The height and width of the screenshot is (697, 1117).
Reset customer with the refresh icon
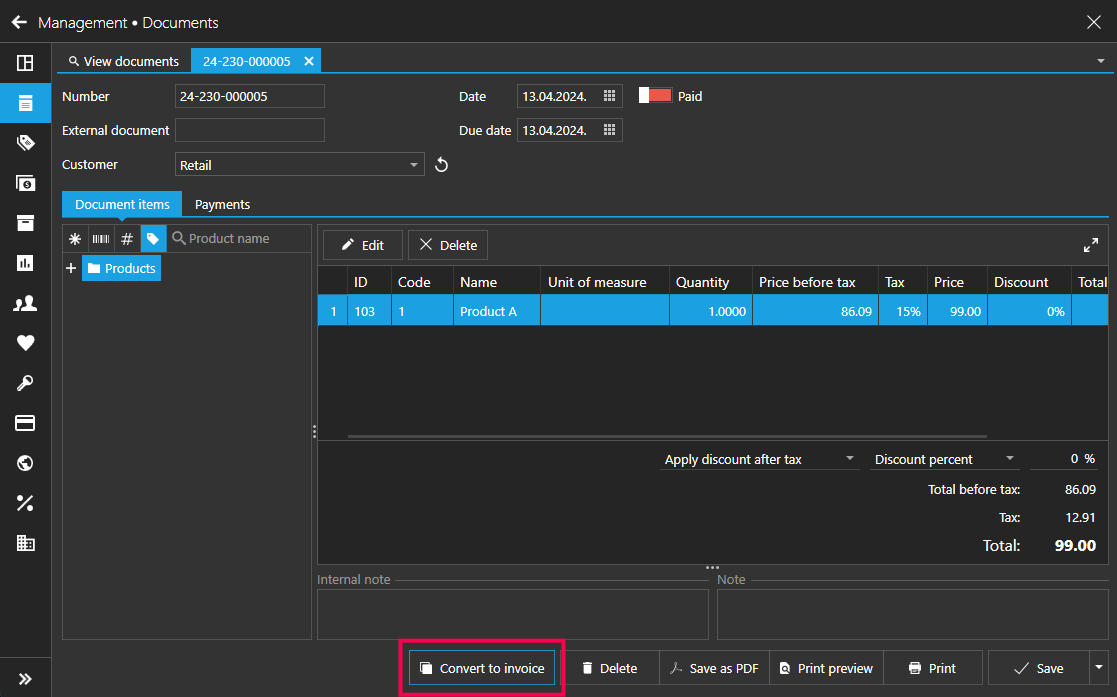[x=441, y=165]
